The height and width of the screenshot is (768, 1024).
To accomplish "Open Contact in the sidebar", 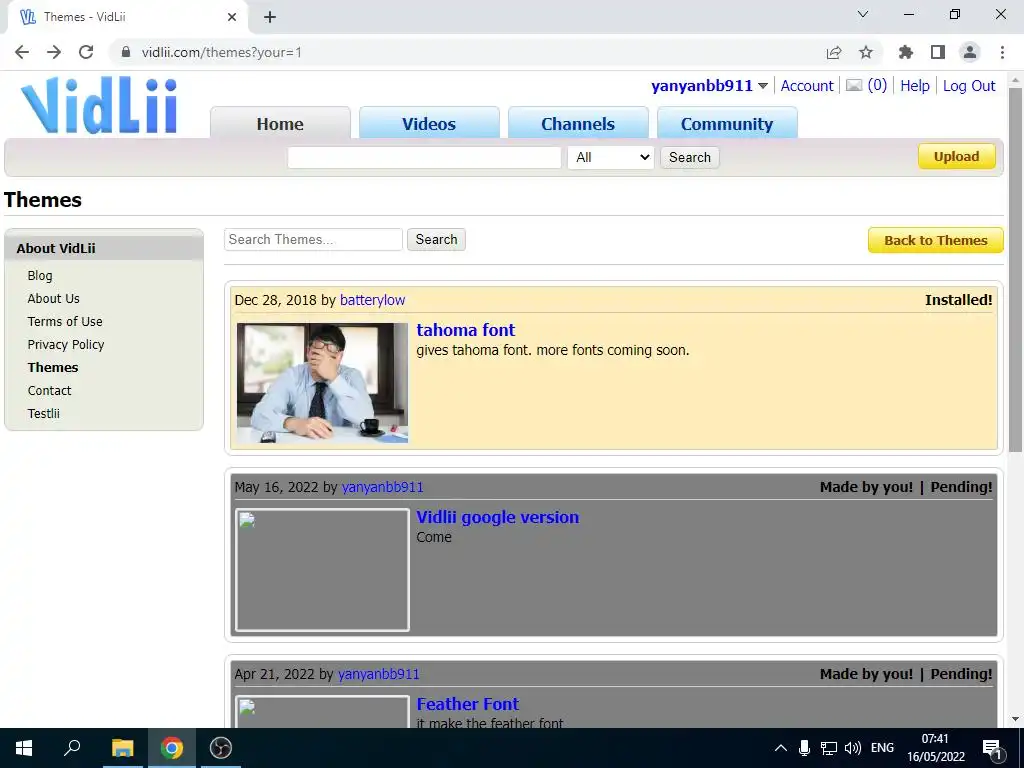I will click(49, 391).
